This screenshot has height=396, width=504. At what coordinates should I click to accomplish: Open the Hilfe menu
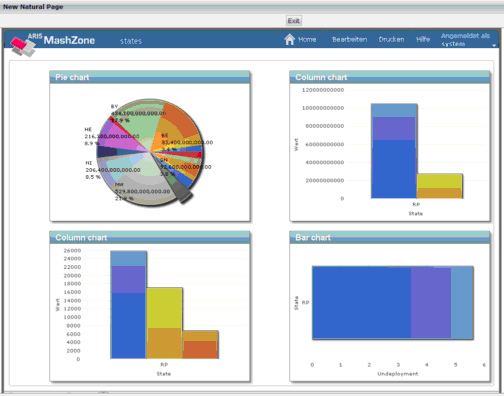click(x=423, y=39)
